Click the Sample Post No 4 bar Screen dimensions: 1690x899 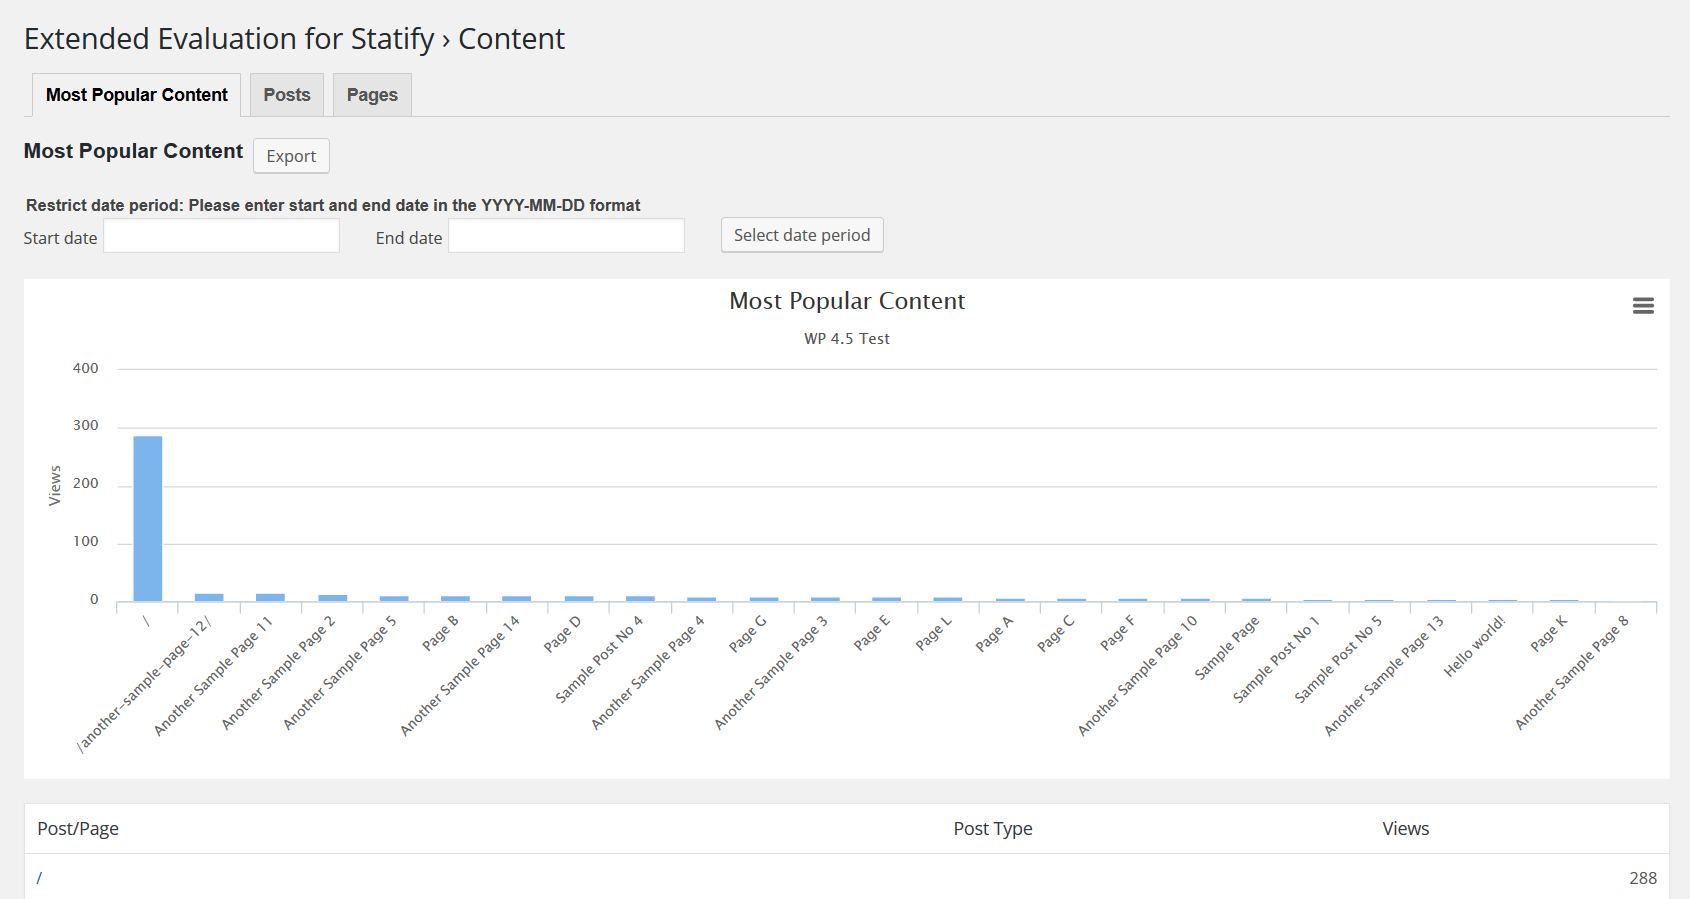pyautogui.click(x=640, y=598)
